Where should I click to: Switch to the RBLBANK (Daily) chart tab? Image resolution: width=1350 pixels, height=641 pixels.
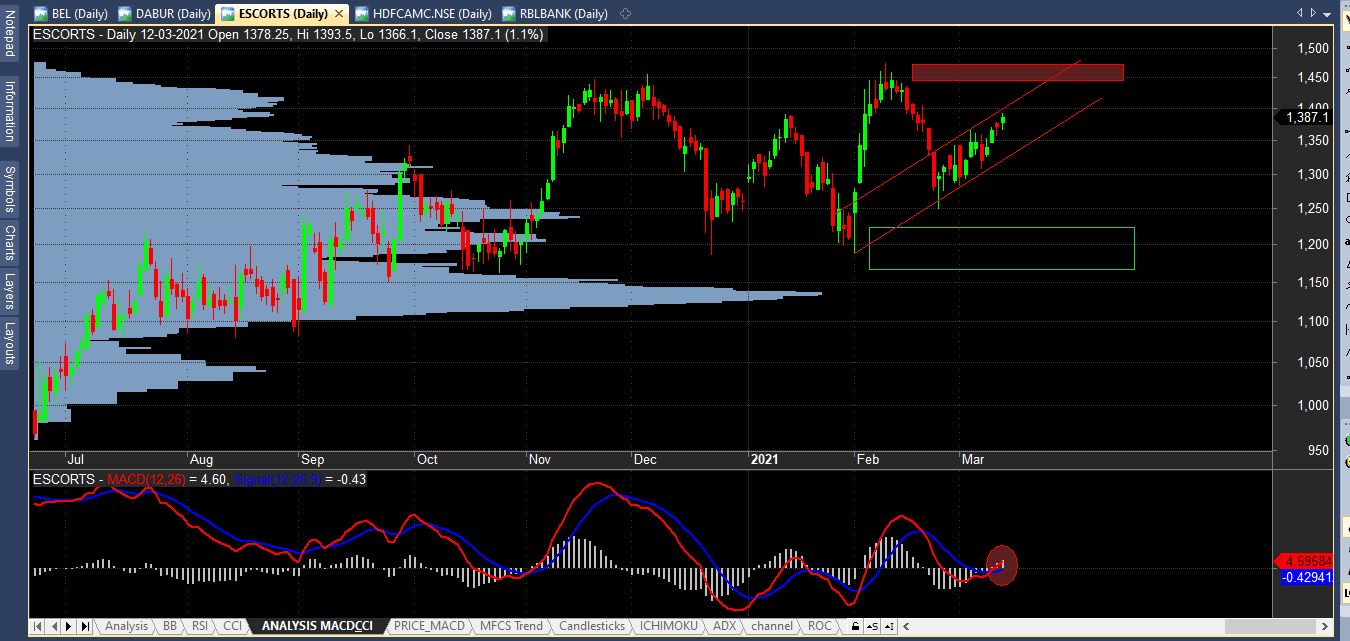click(555, 14)
